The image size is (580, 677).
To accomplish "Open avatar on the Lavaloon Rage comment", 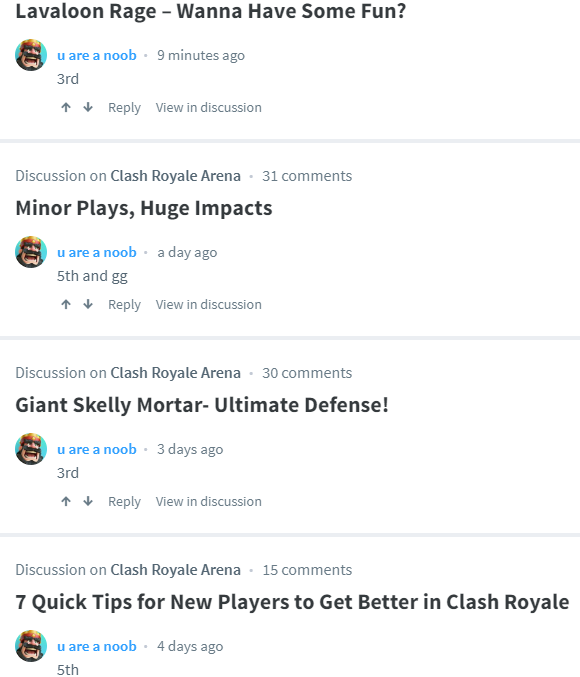I will tap(31, 55).
